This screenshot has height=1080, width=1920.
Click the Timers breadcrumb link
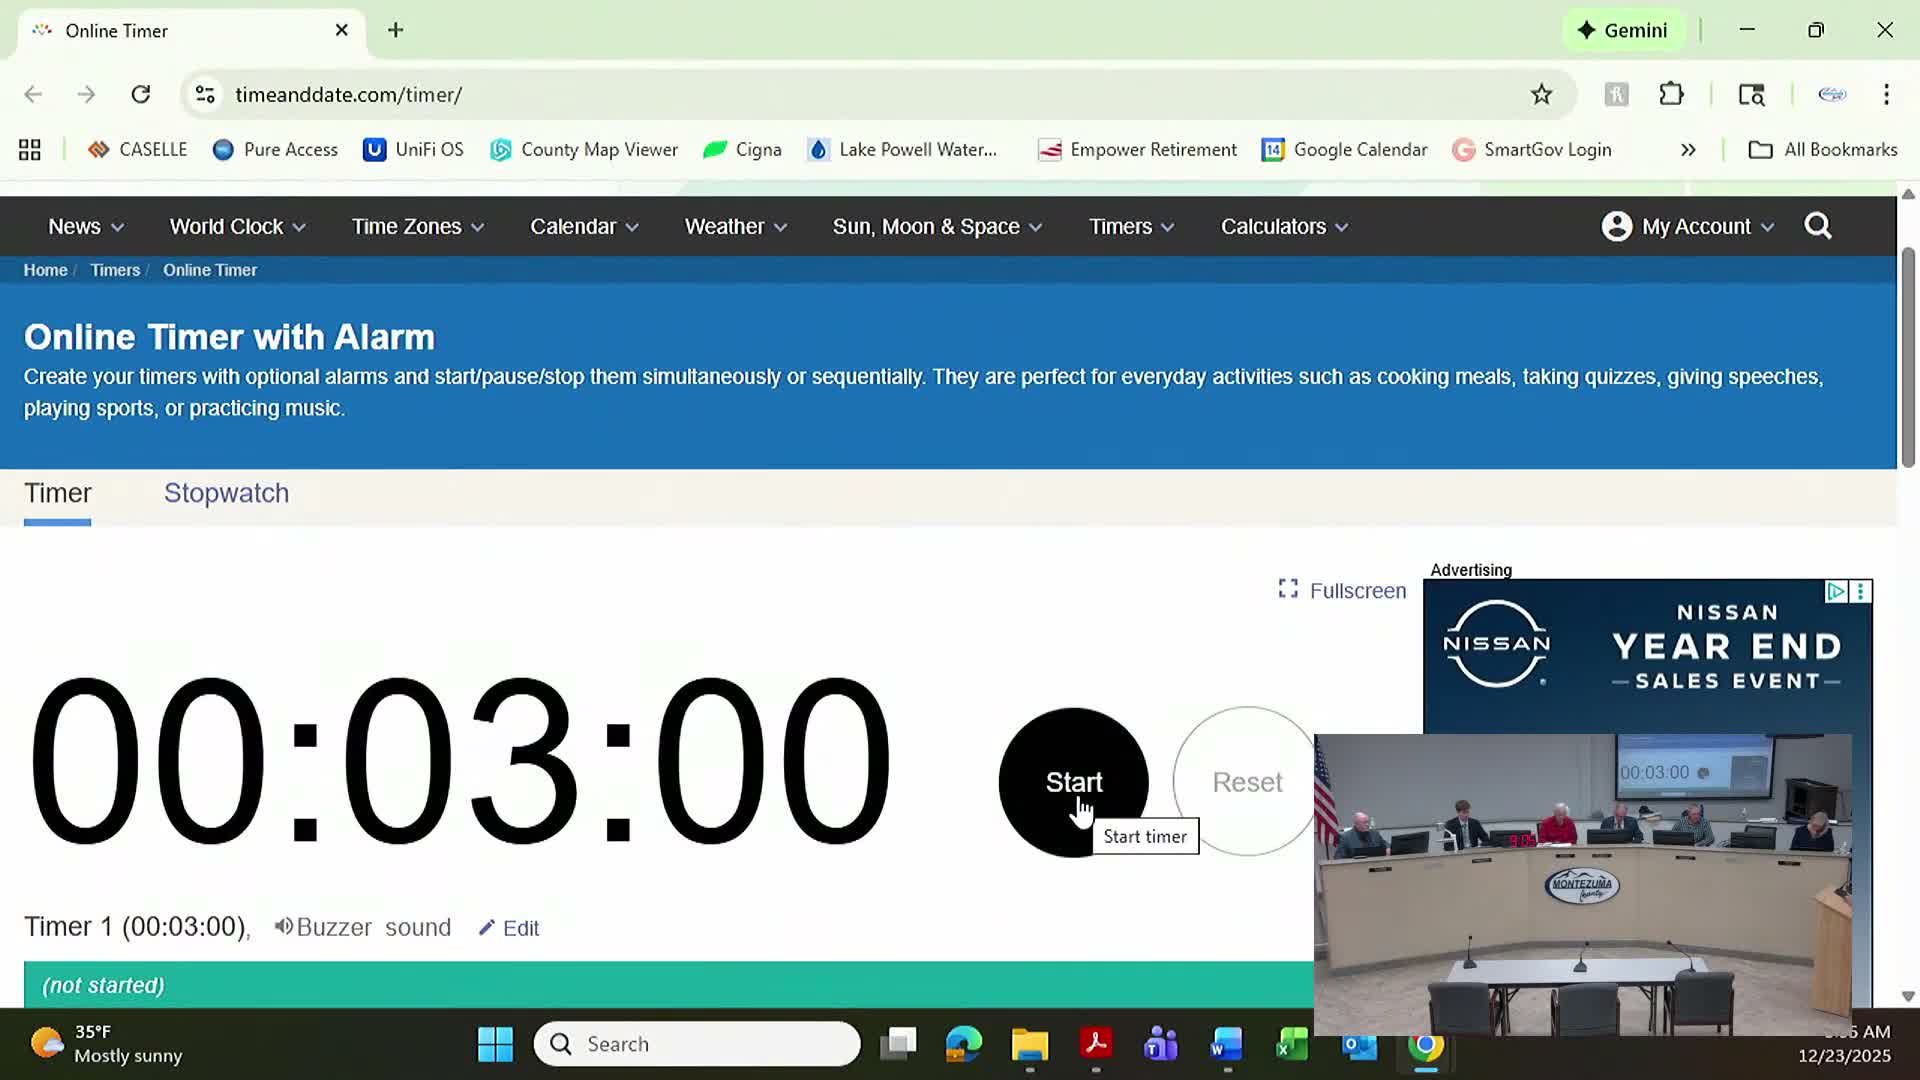tap(115, 270)
